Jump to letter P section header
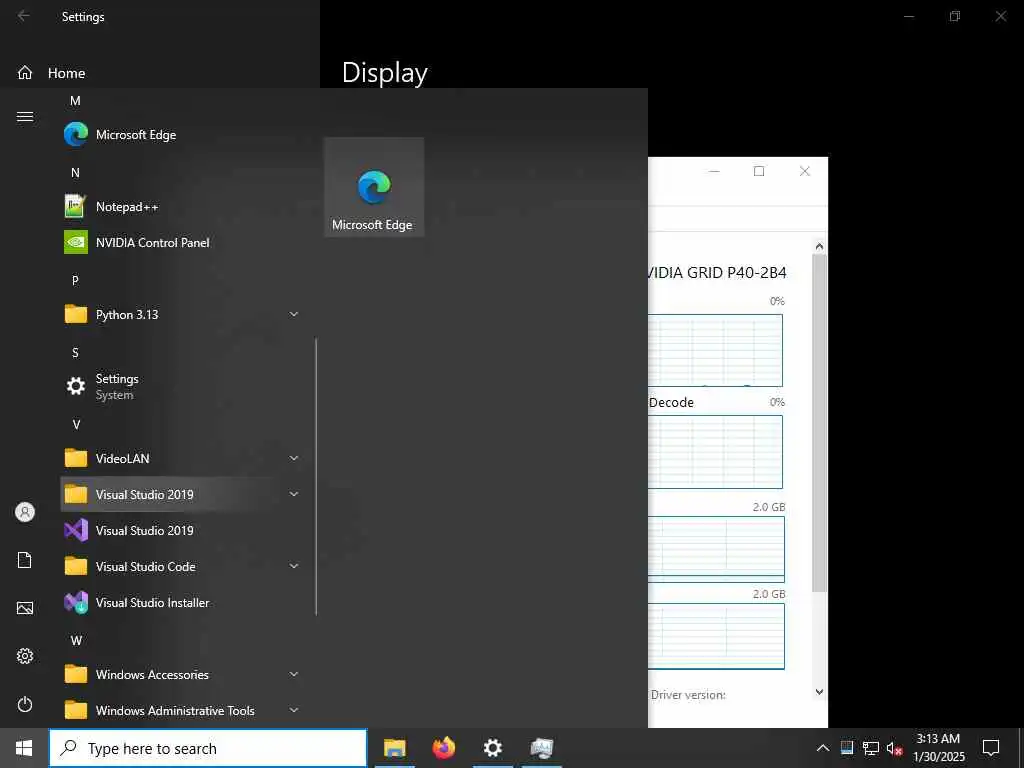This screenshot has width=1024, height=768. pos(75,280)
